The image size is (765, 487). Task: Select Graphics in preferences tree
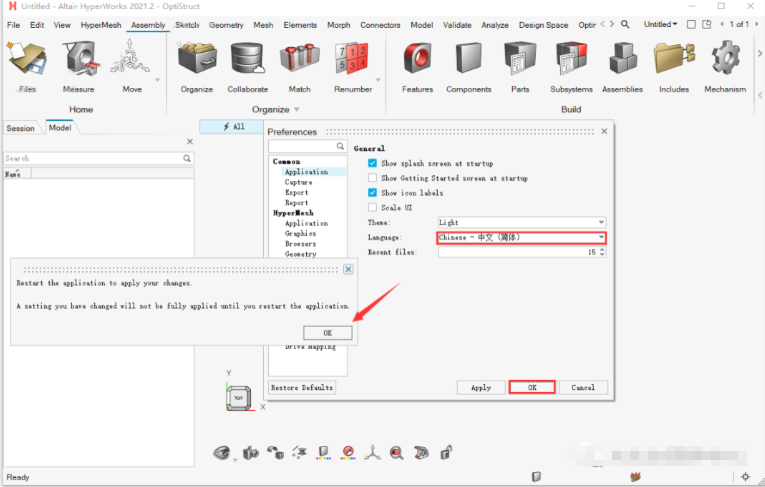(300, 233)
